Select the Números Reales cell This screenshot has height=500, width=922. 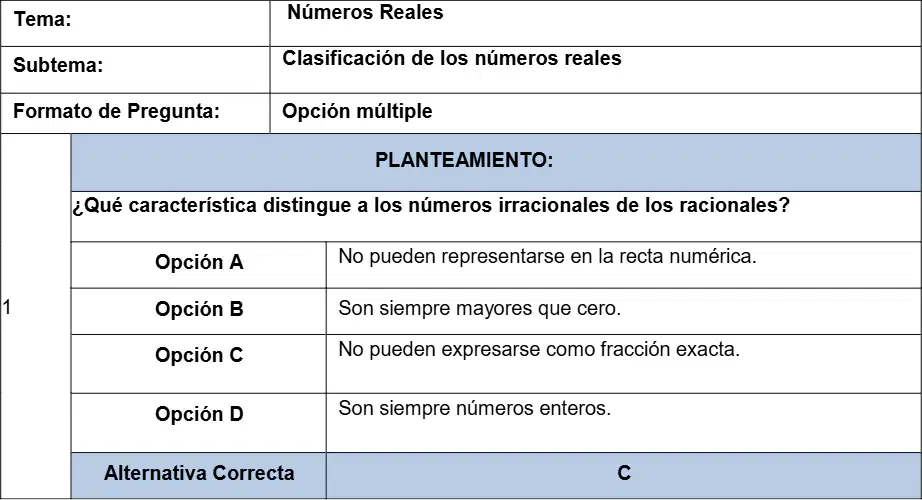pos(595,24)
